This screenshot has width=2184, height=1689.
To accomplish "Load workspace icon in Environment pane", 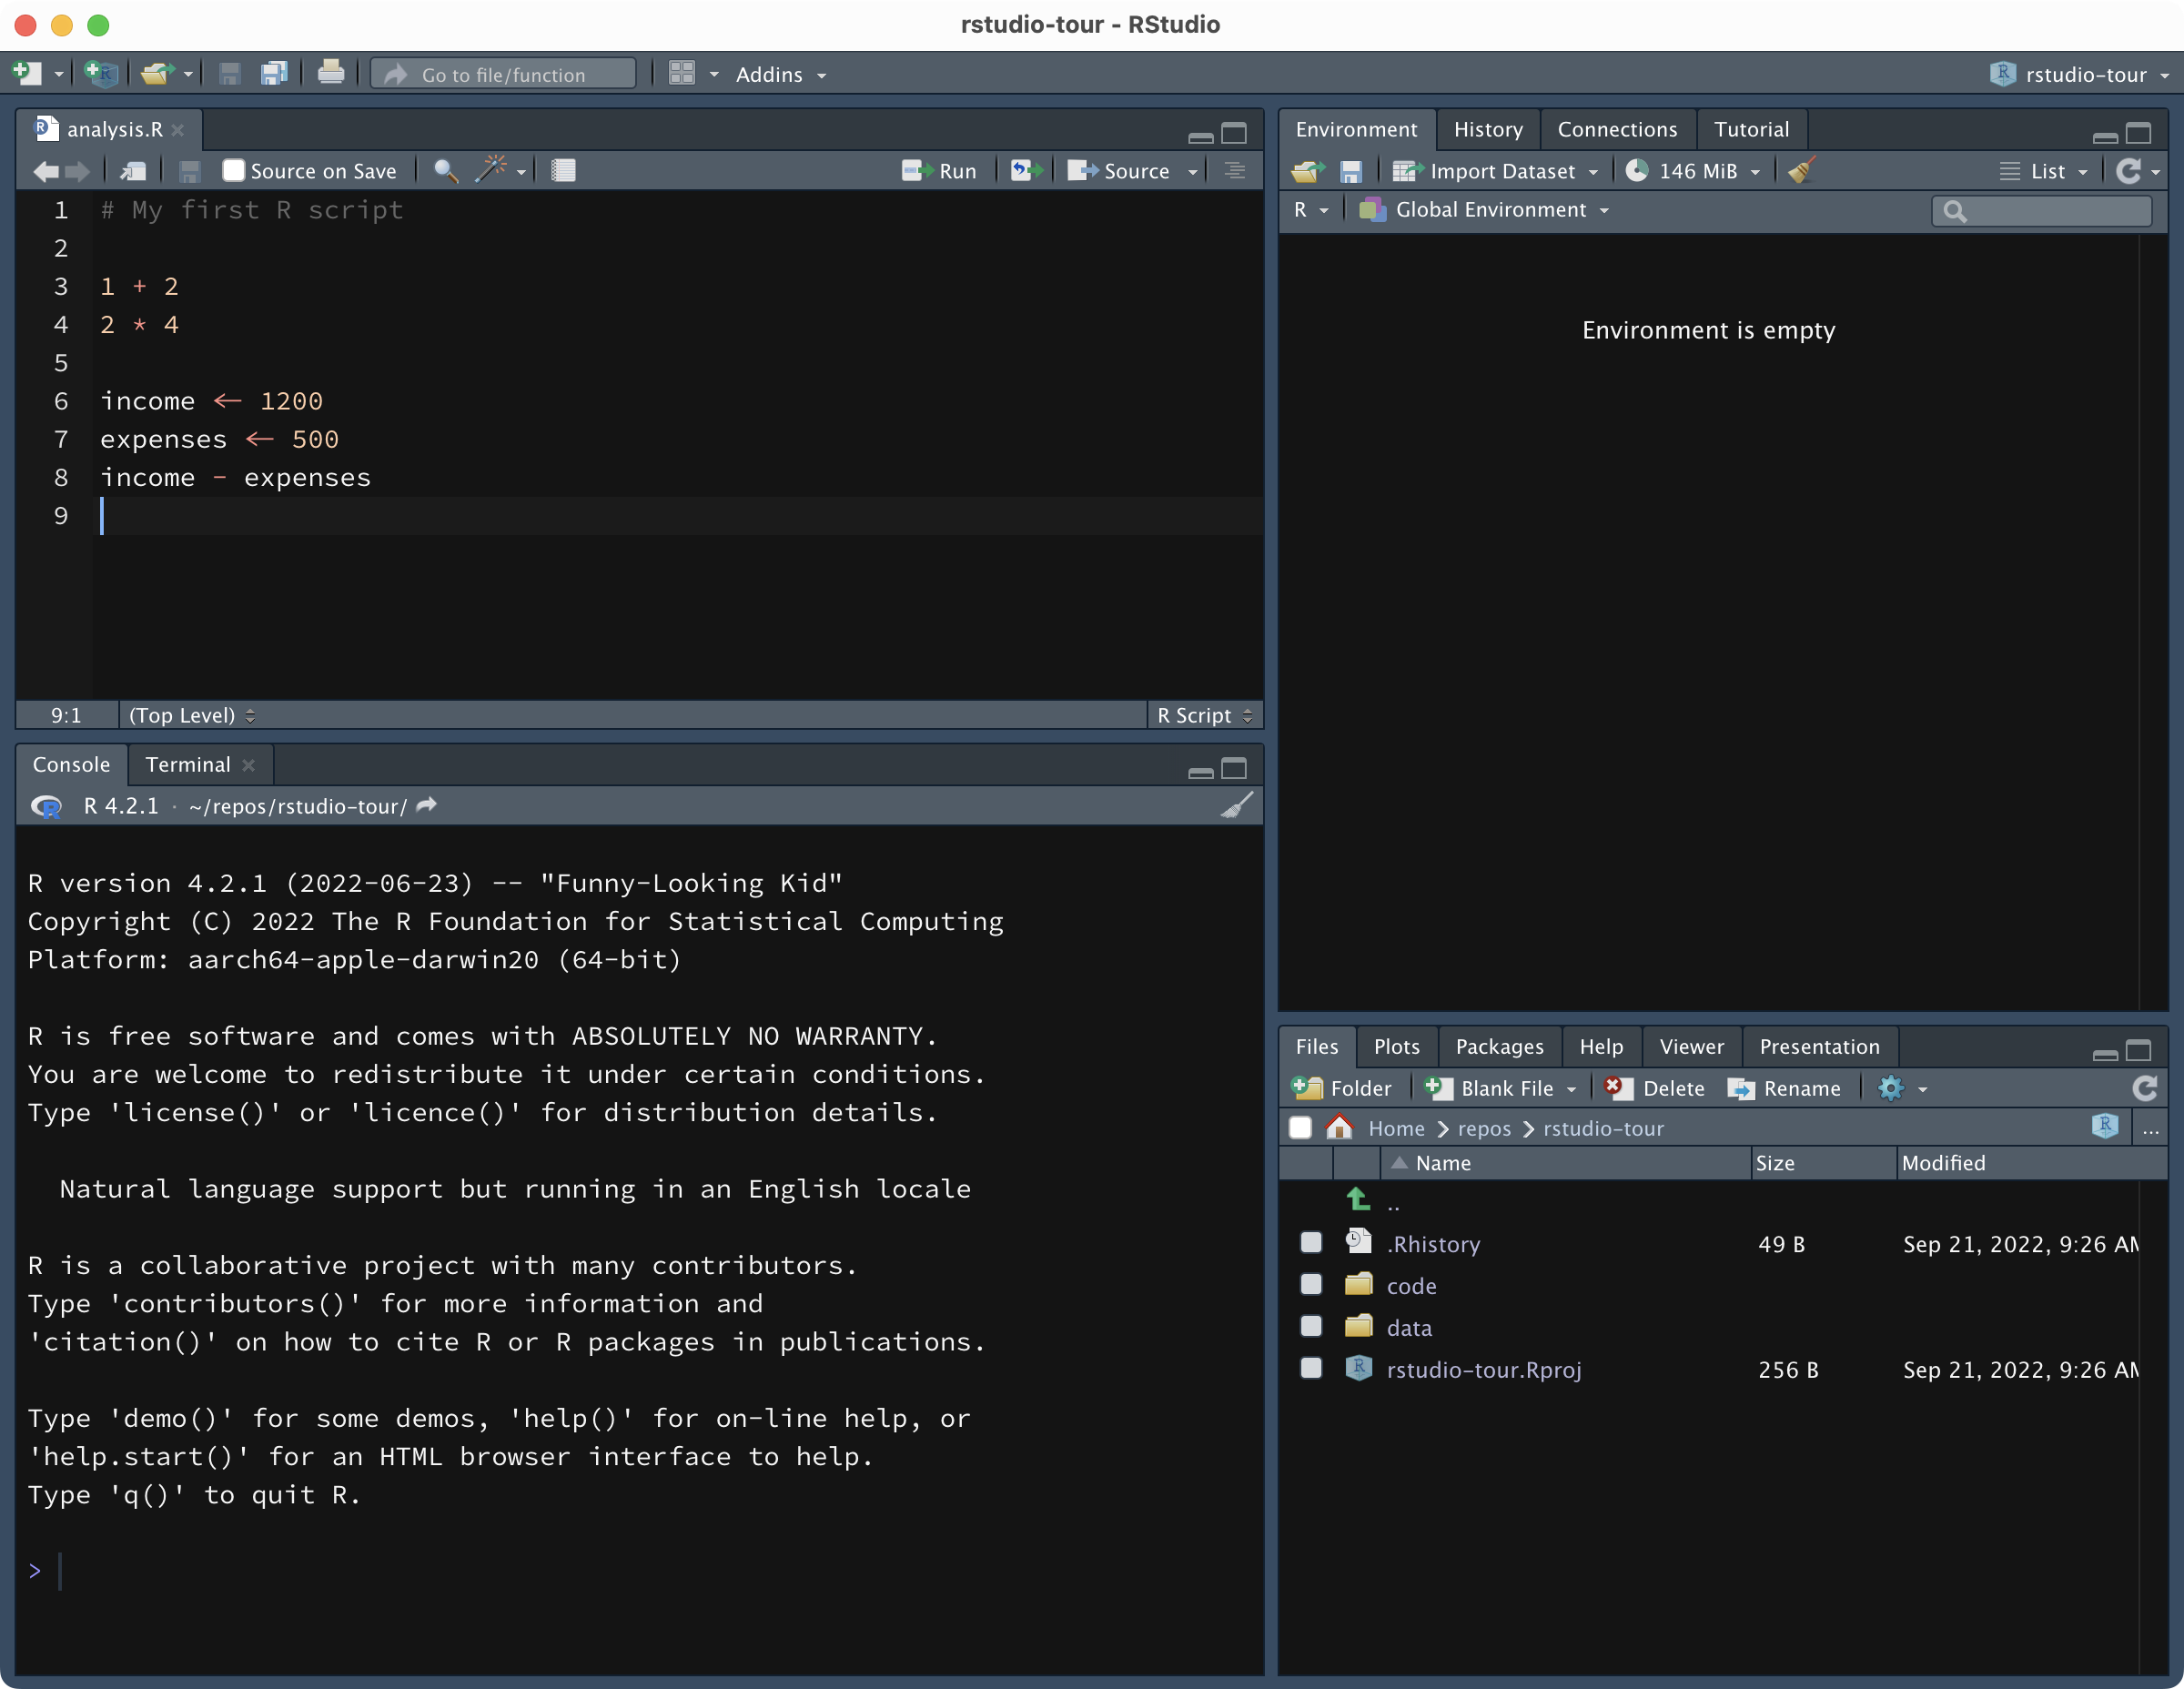I will (1308, 171).
